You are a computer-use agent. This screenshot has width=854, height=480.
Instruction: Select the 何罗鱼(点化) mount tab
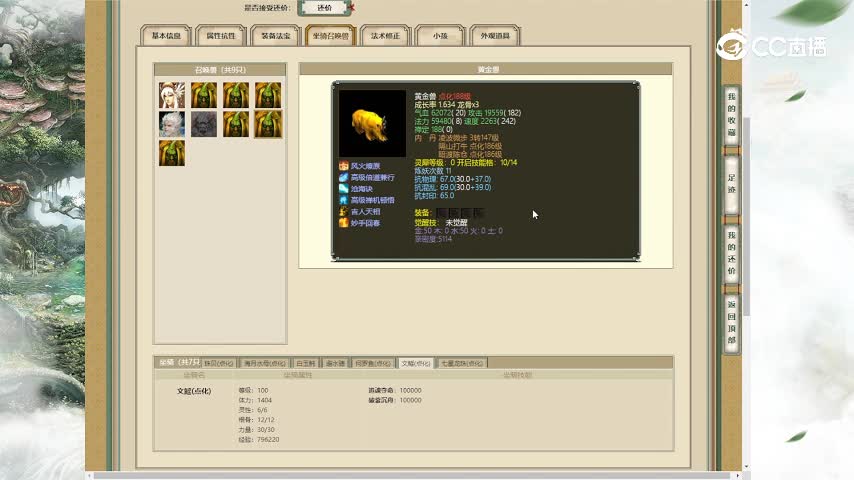coord(373,363)
